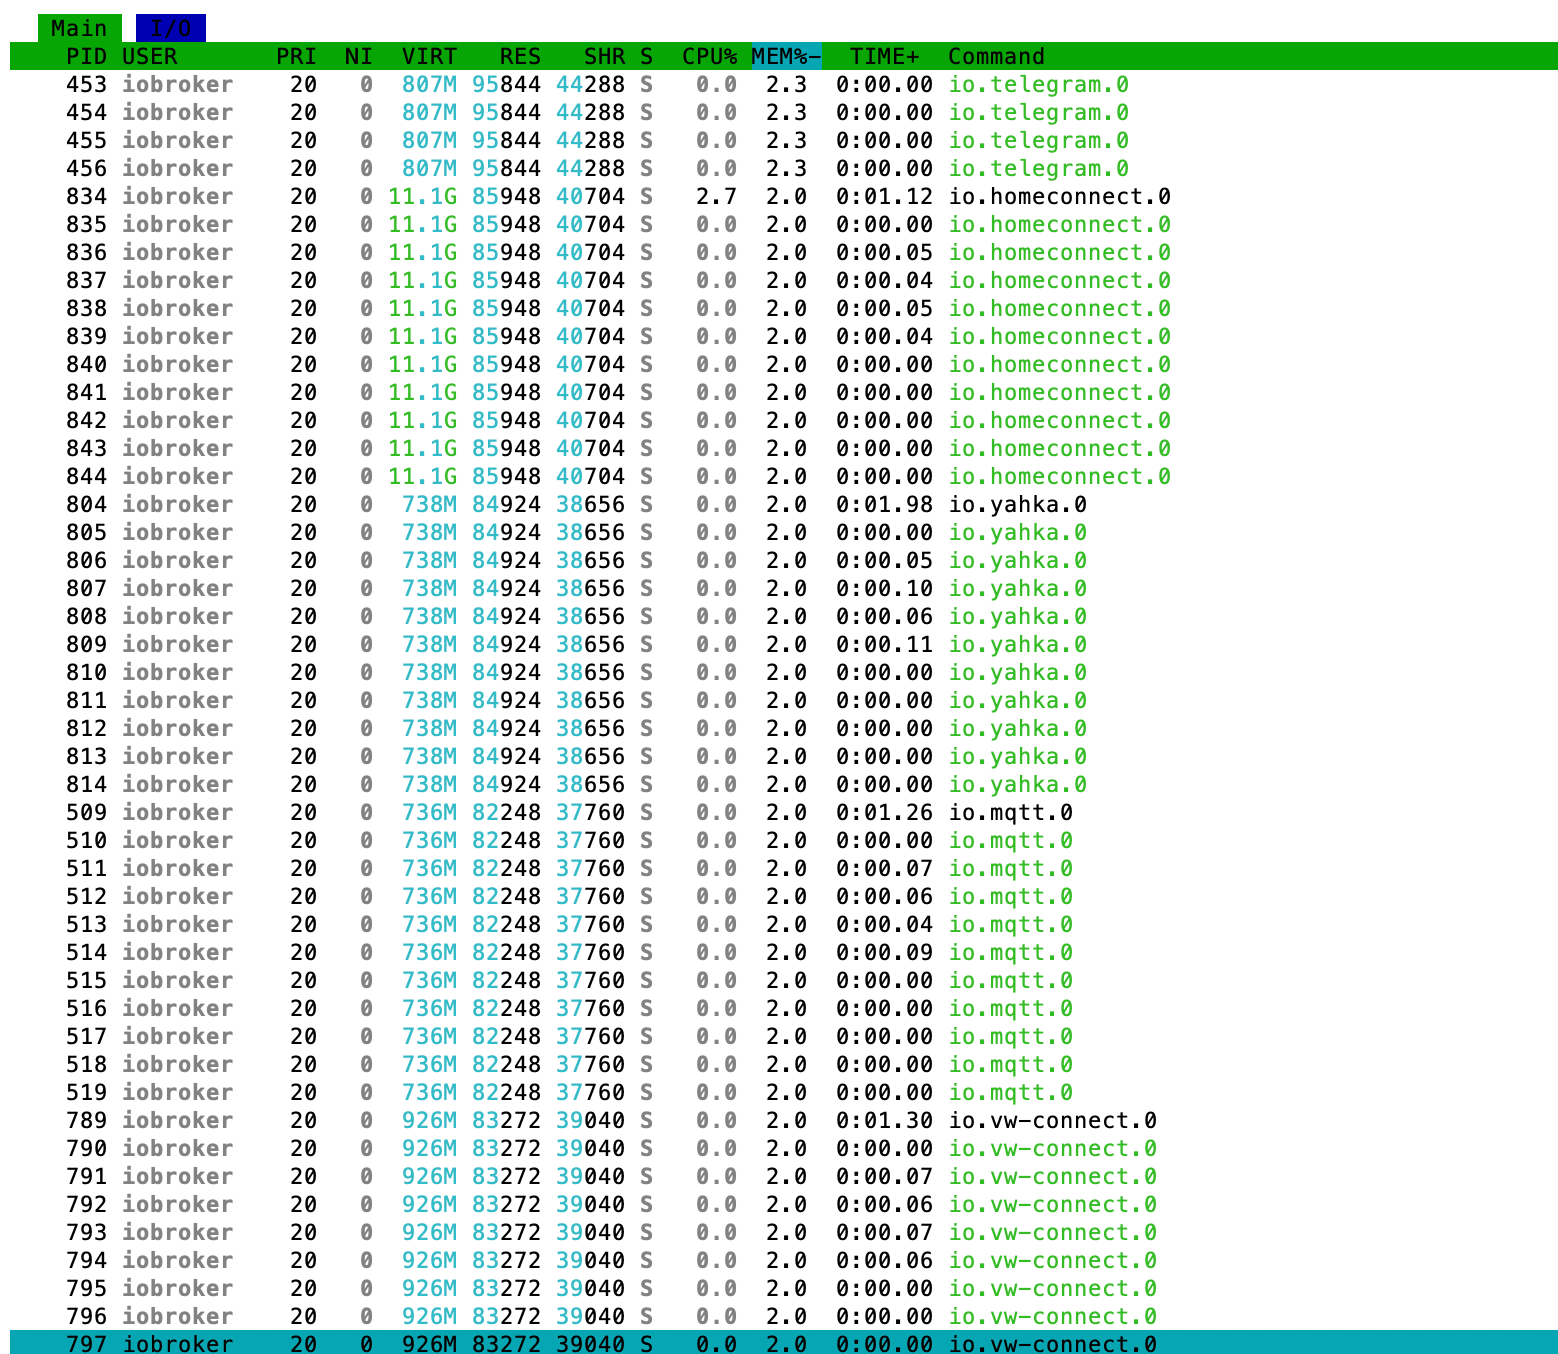Sort by the CPU% column header
Image resolution: width=1558 pixels, height=1354 pixels.
[710, 56]
